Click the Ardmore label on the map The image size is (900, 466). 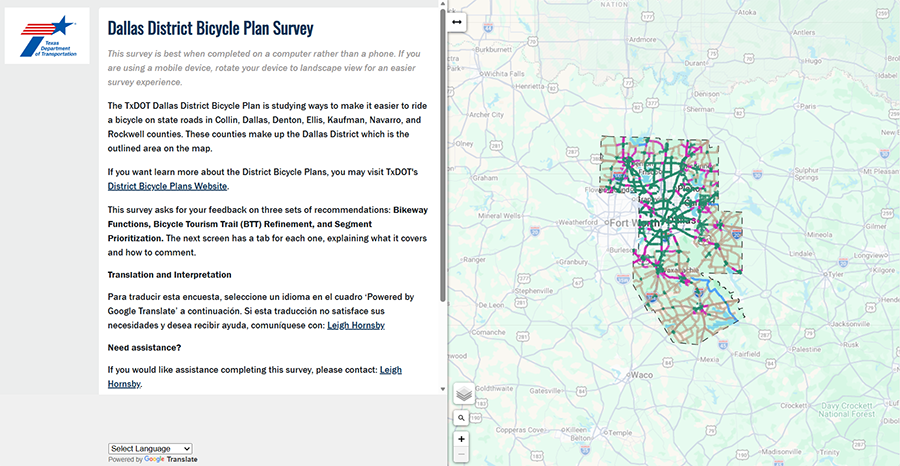point(643,40)
